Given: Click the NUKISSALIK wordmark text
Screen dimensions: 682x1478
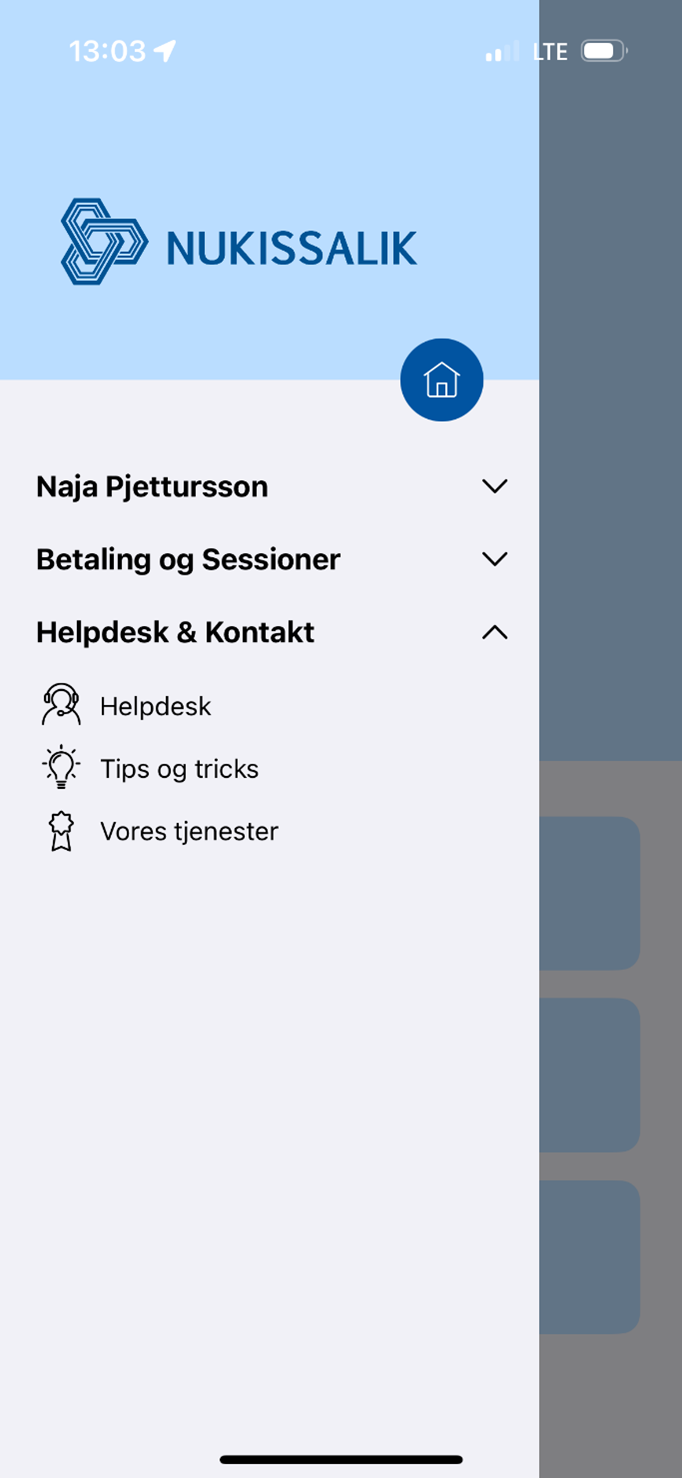Looking at the screenshot, I should tap(291, 247).
